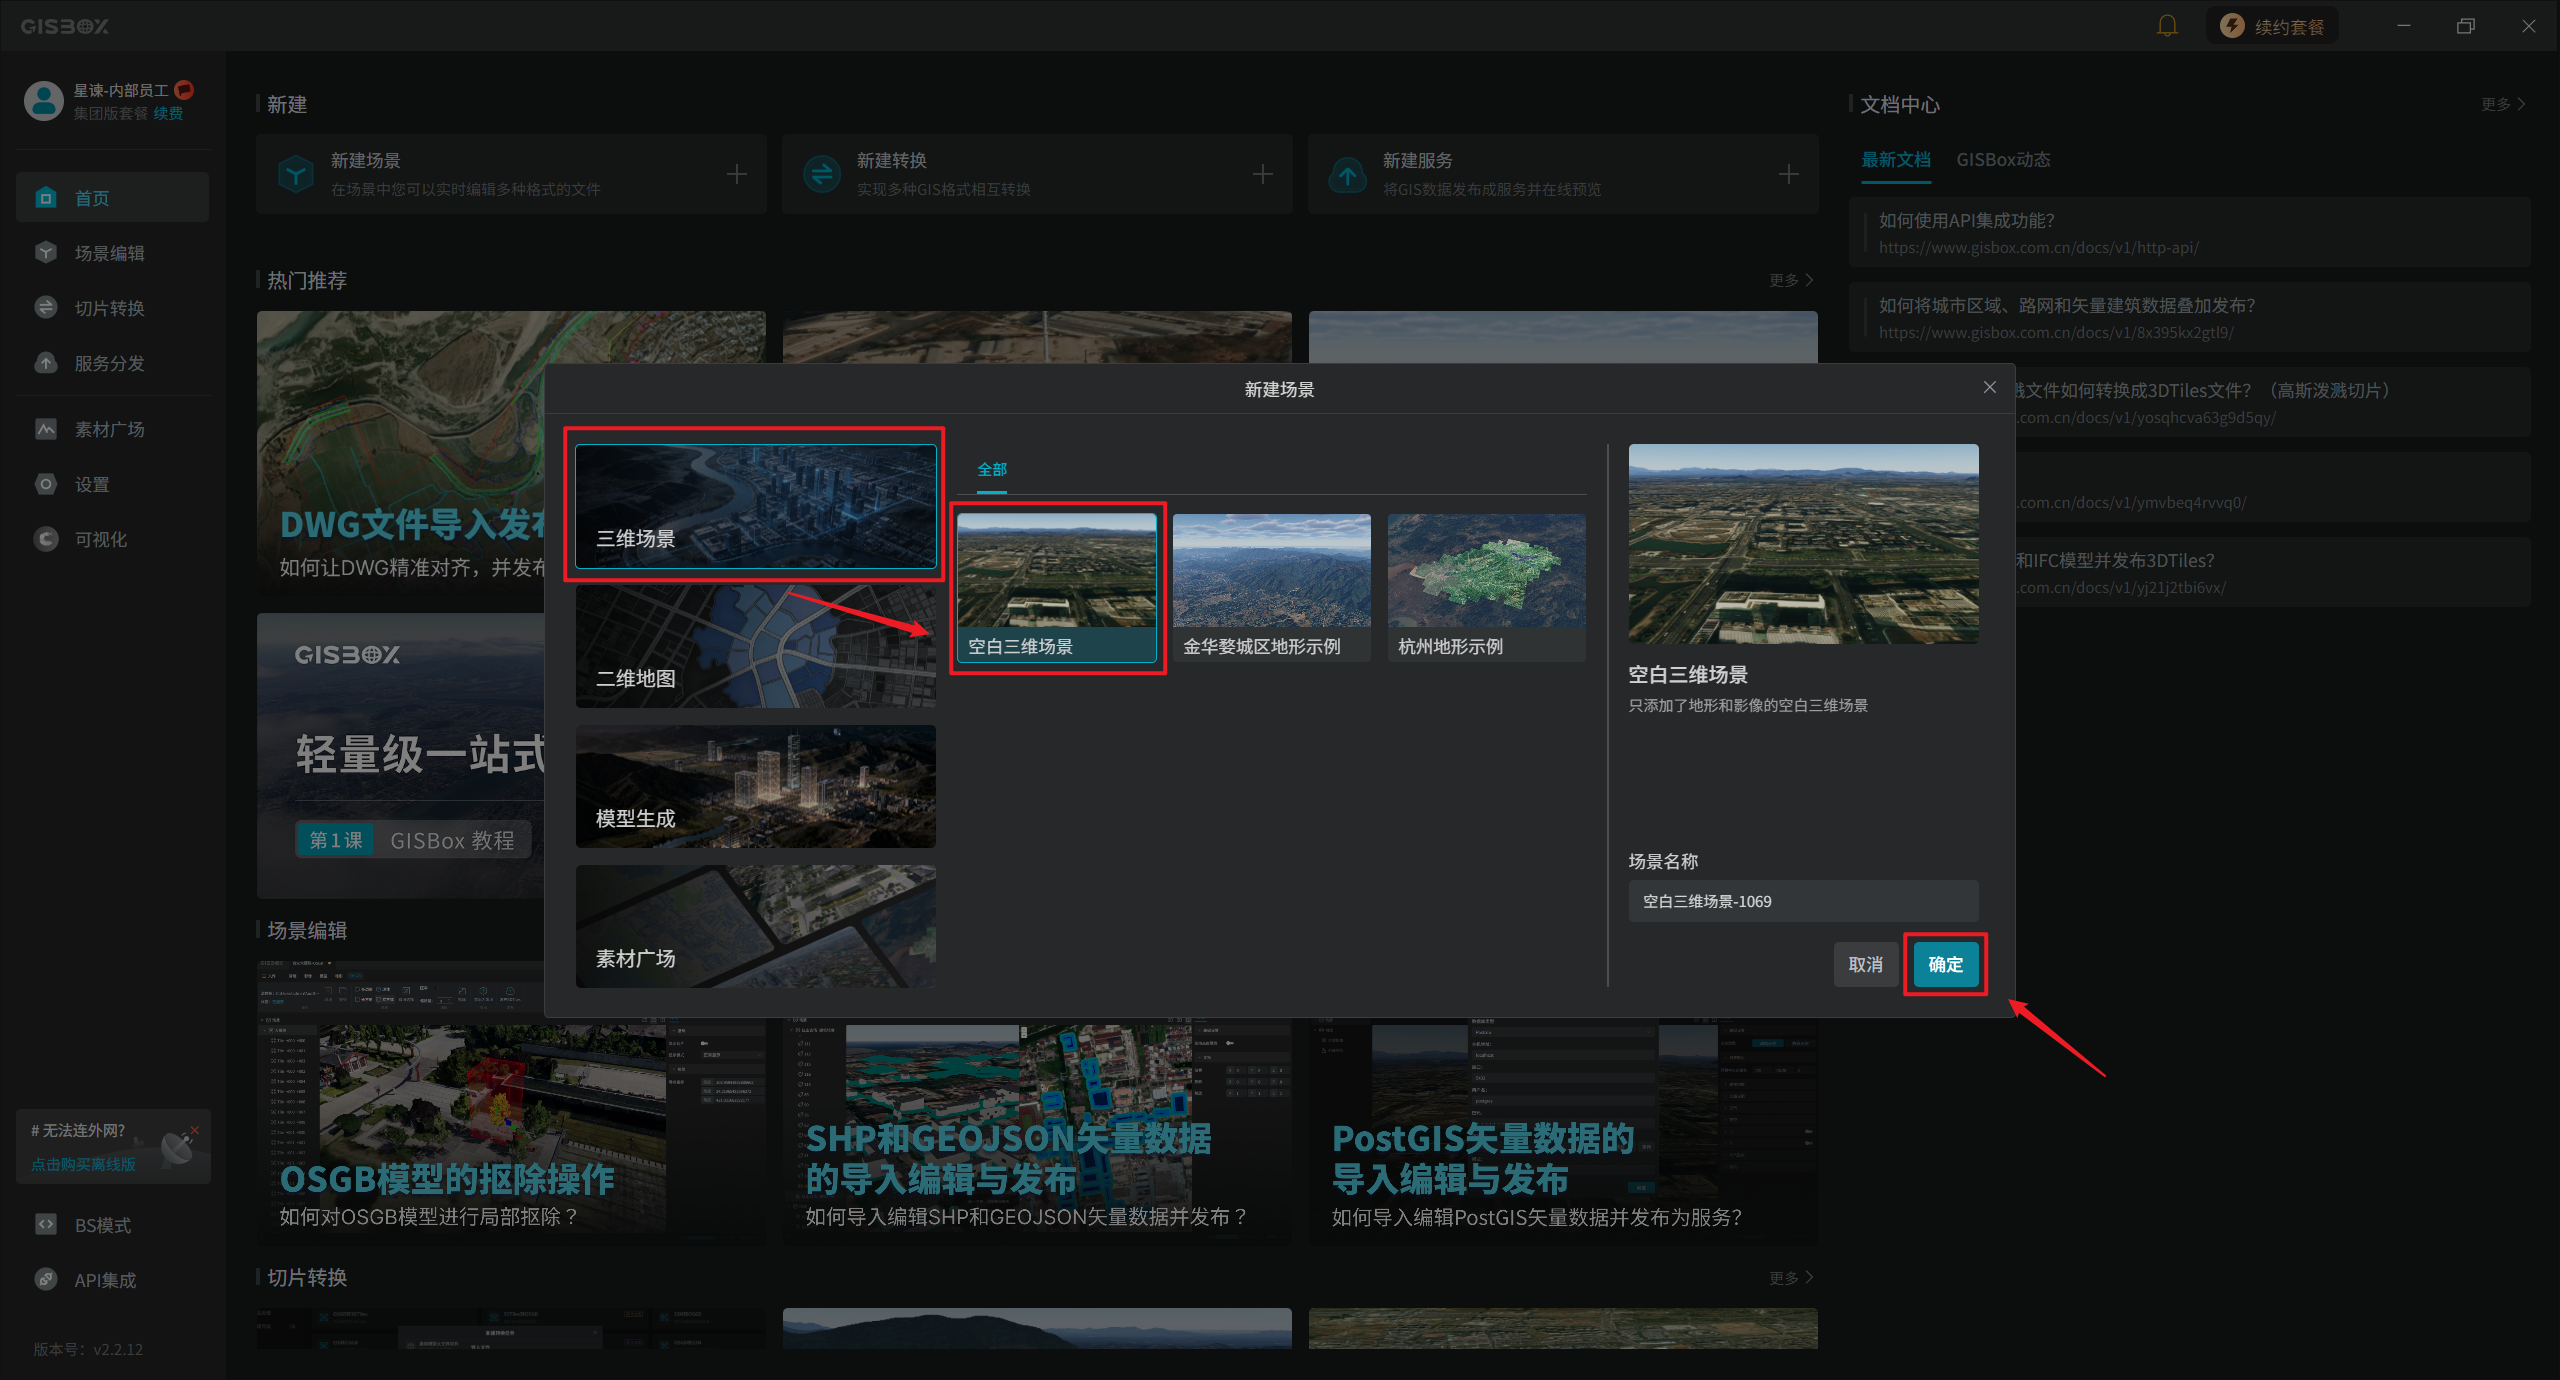
Task: Select the 金华婺城区地形示例 template
Action: tap(1272, 588)
